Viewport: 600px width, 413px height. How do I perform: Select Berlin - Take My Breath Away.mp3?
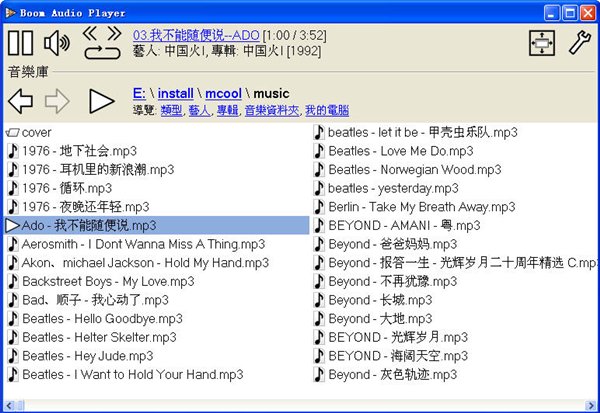click(414, 207)
